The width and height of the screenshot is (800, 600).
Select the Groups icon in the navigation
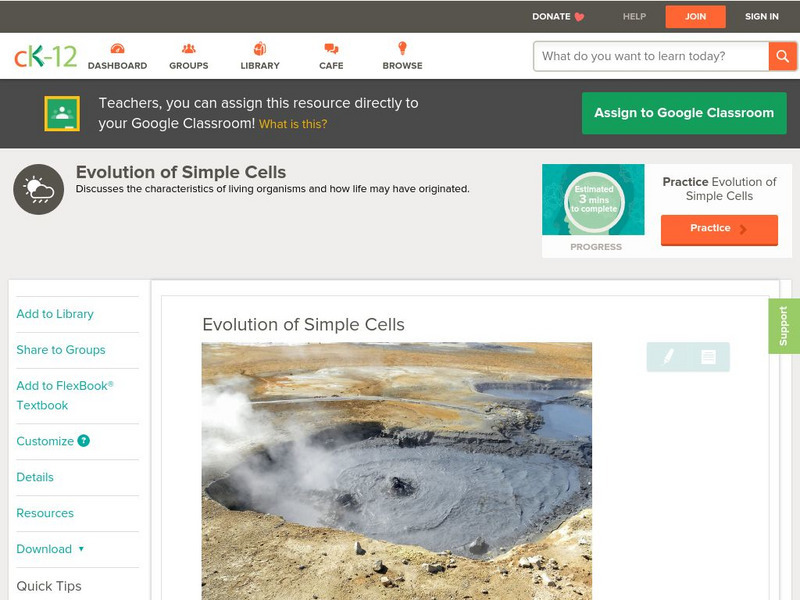(x=187, y=48)
